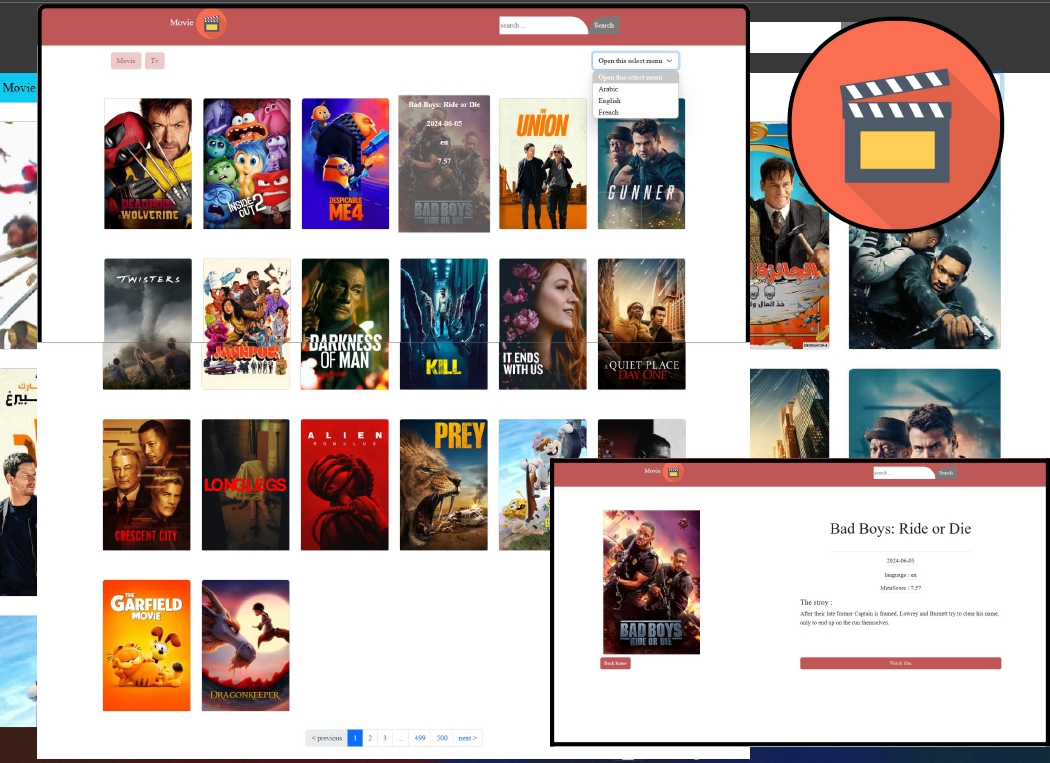
Task: Go to page 499 in pagination
Action: tap(420, 738)
